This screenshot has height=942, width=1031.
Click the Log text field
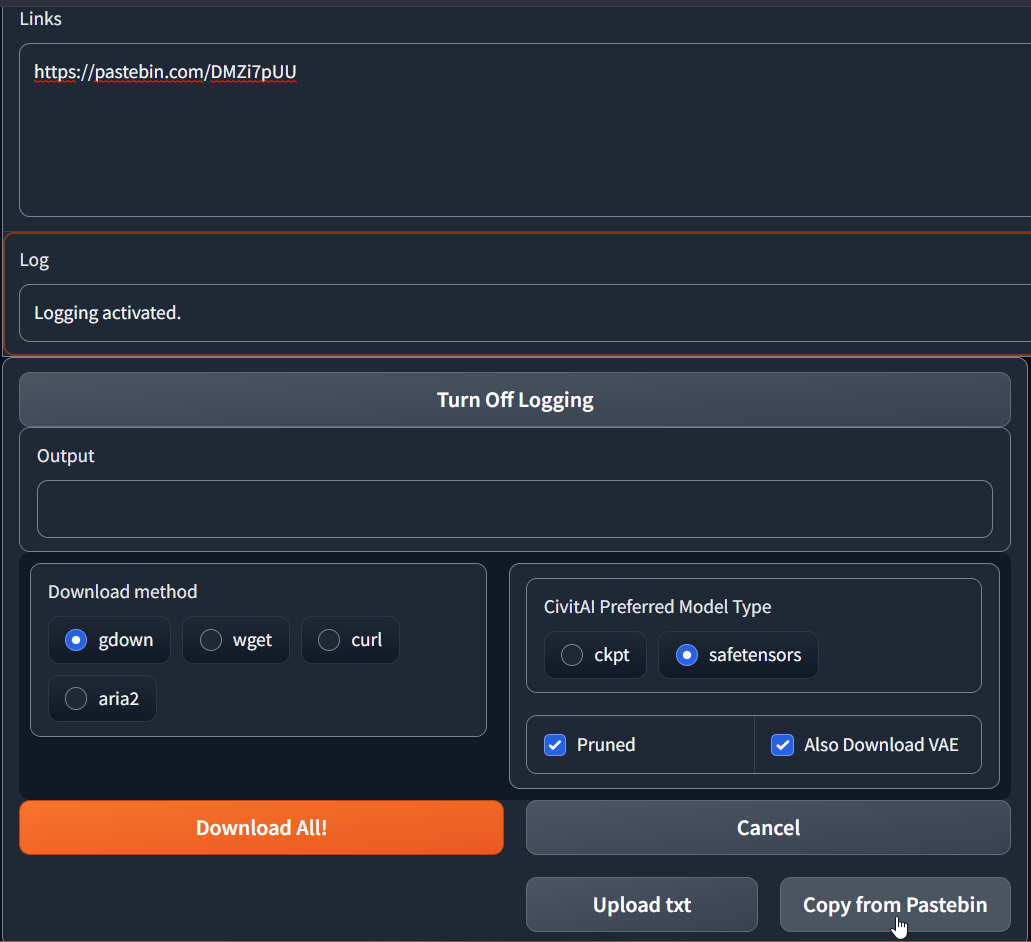coord(525,313)
